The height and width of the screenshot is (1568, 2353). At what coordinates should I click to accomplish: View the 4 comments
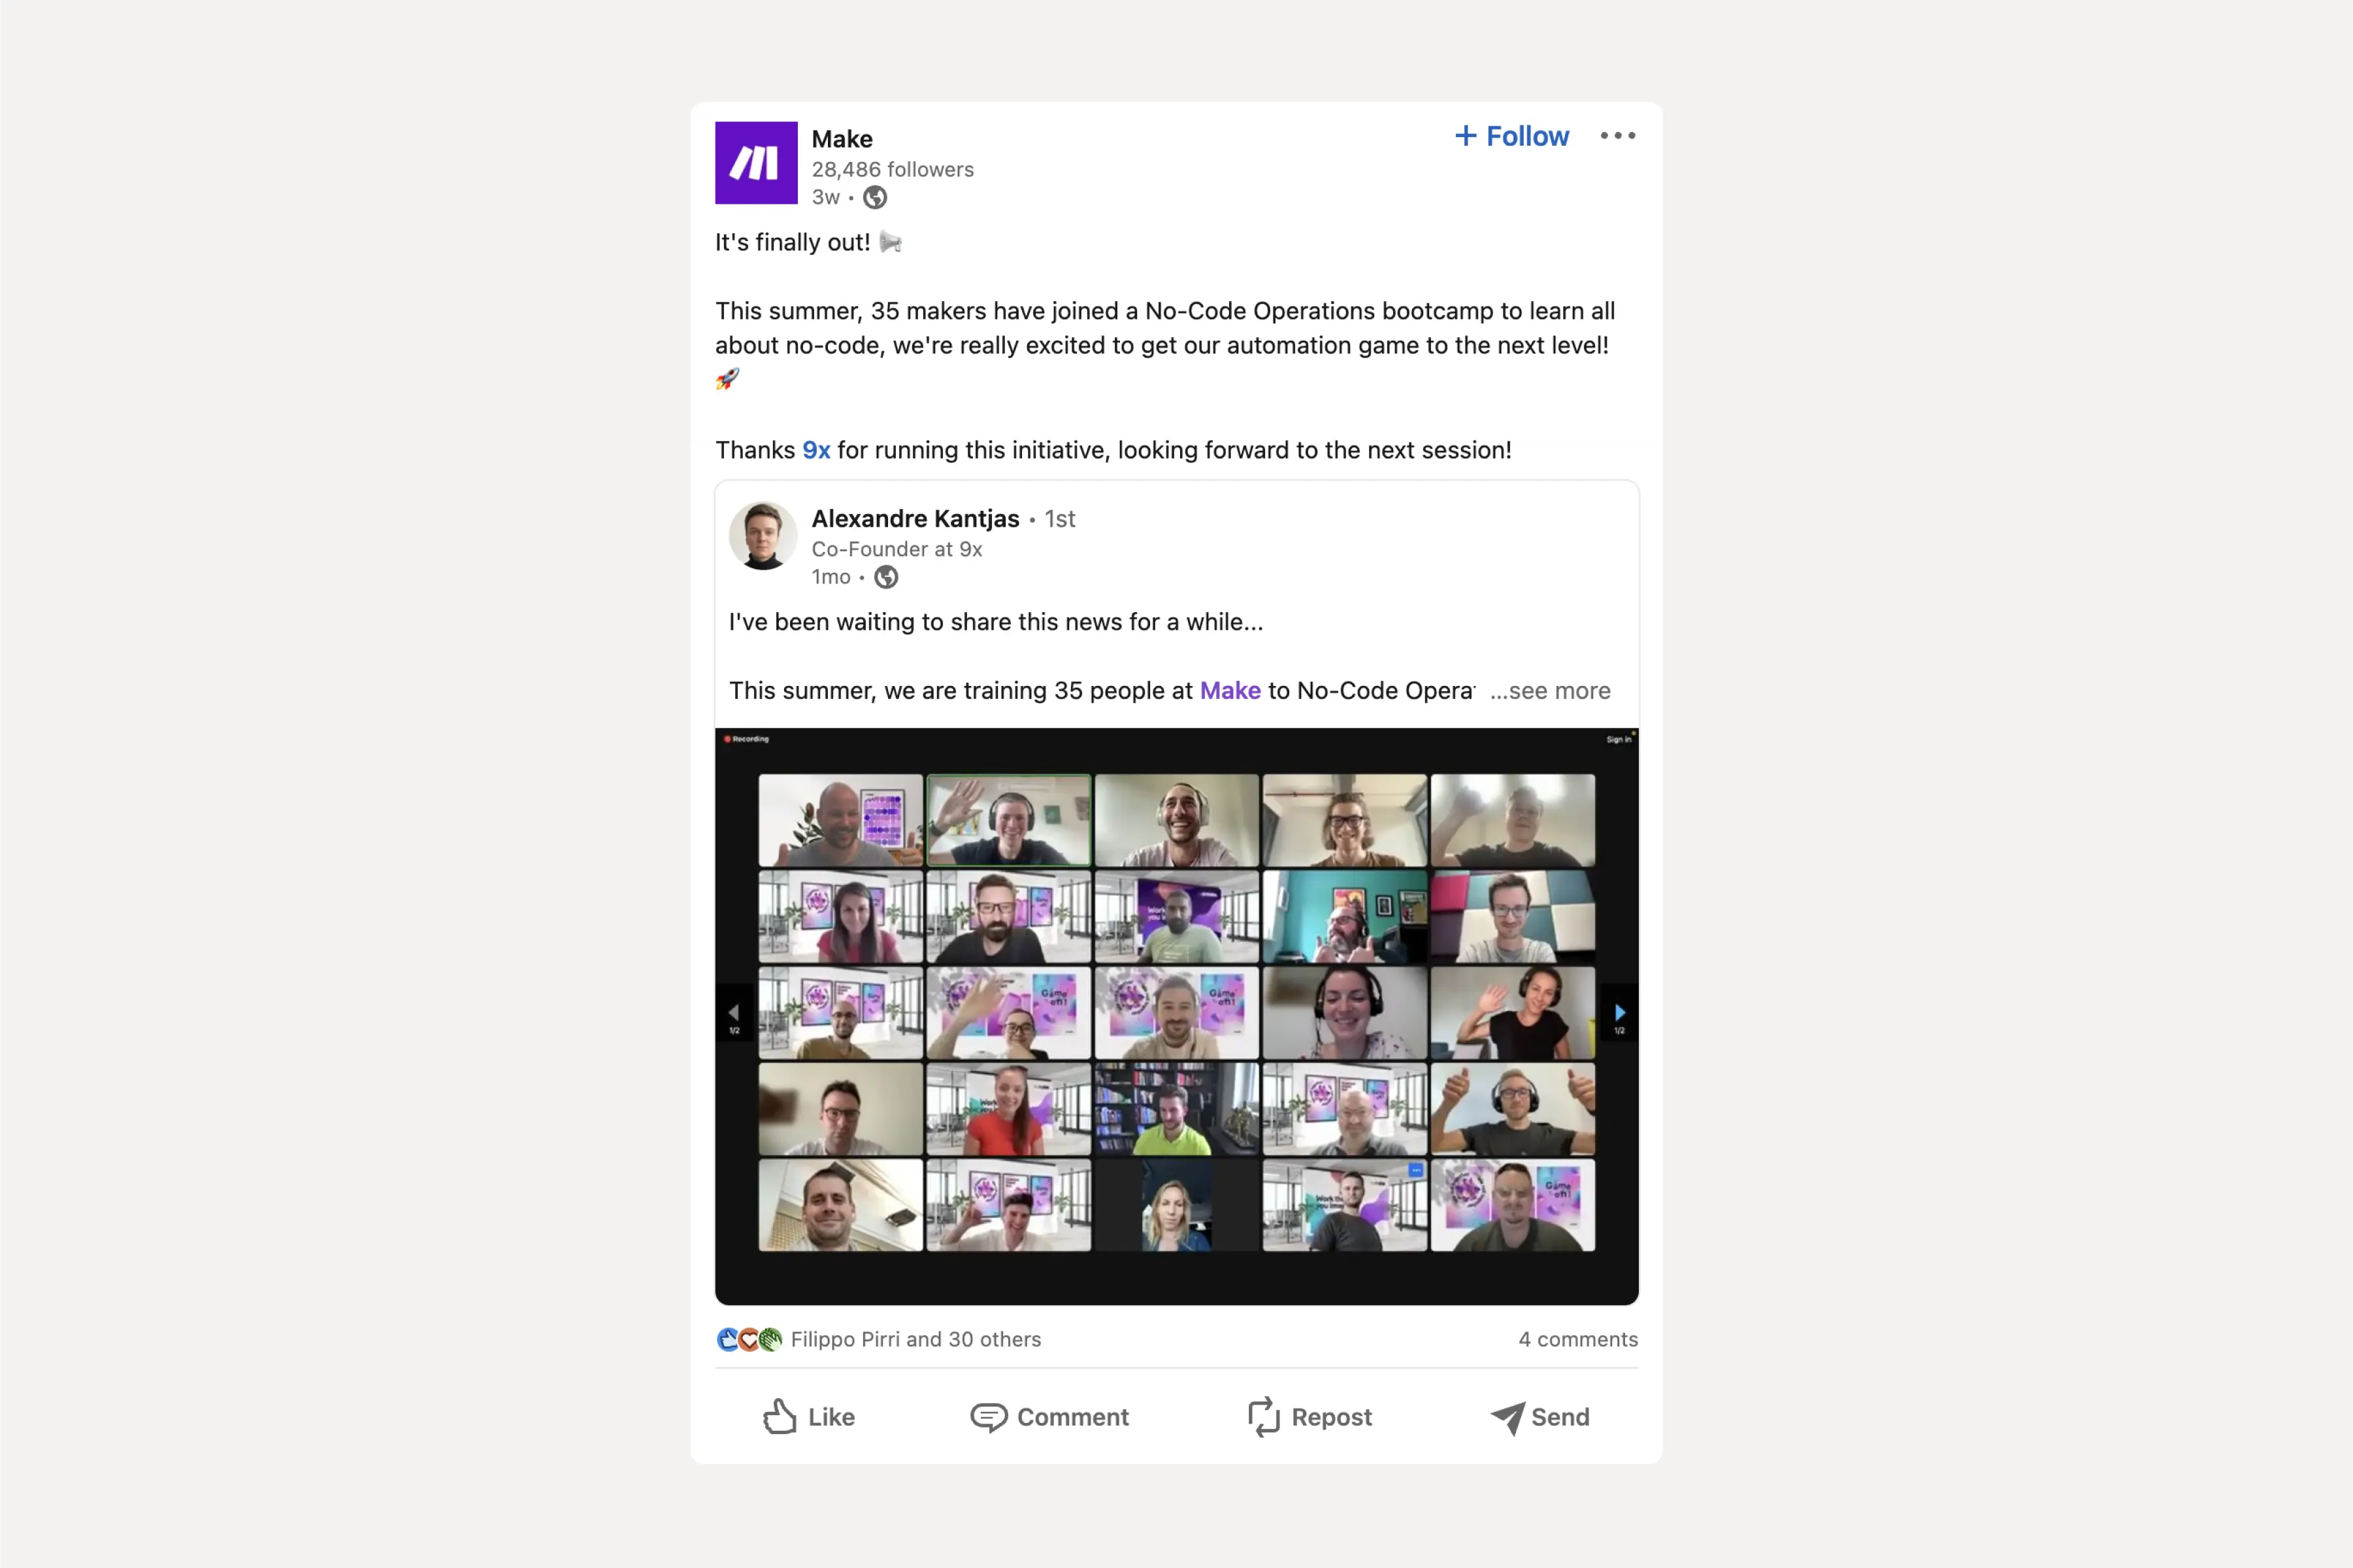[x=1578, y=1339]
